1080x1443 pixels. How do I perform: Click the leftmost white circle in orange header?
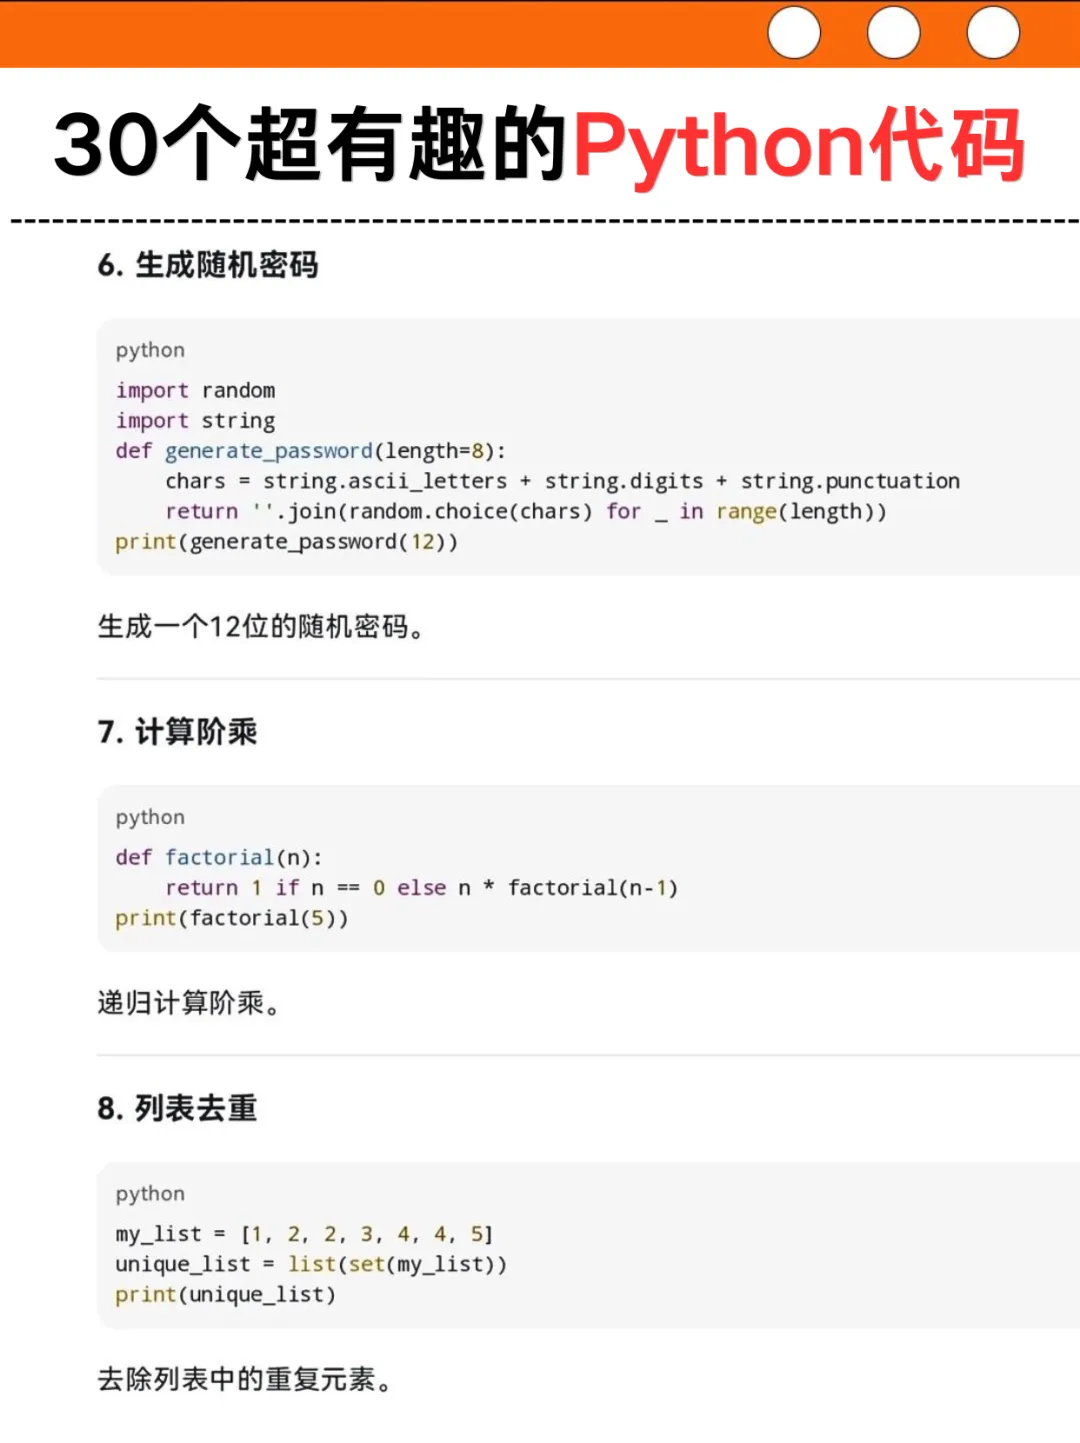pos(794,32)
